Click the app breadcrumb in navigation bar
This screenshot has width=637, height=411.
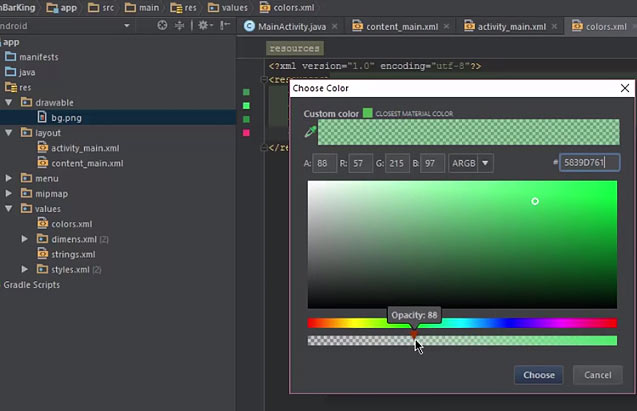tap(61, 7)
